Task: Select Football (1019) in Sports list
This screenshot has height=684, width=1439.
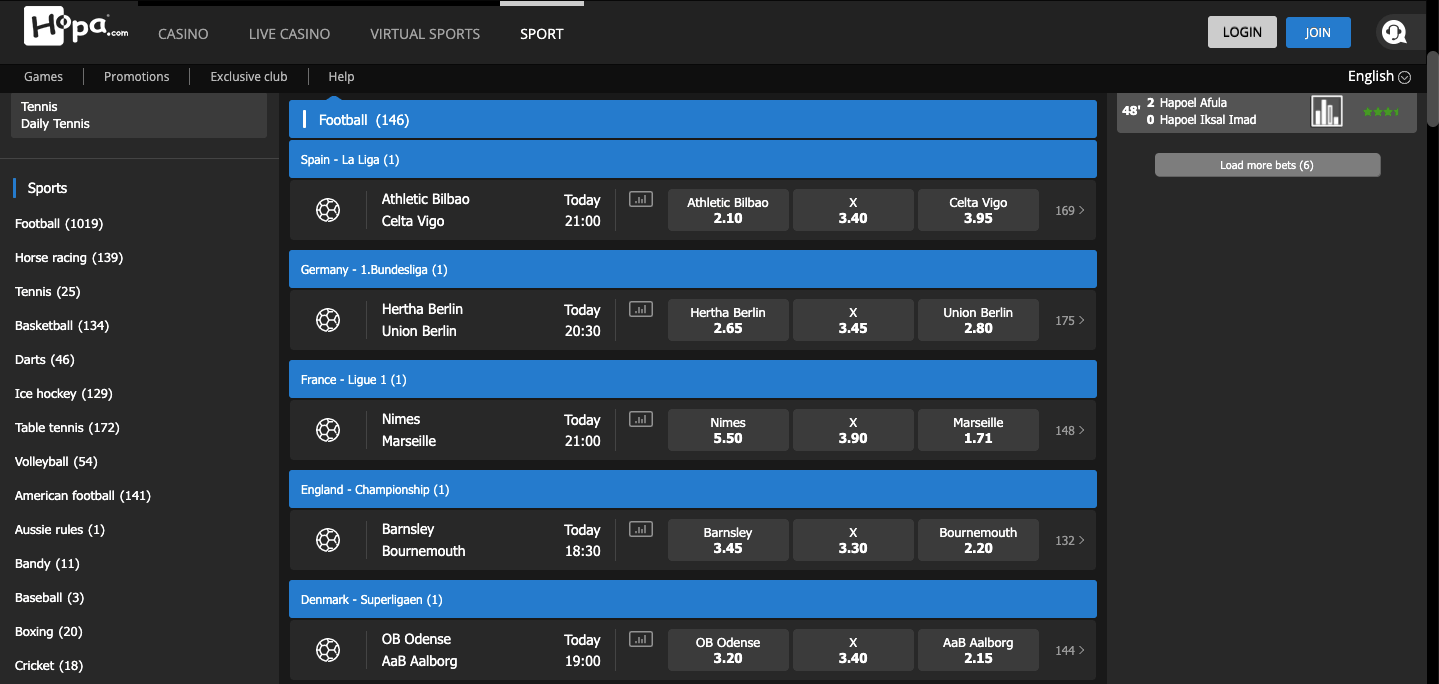Action: click(59, 224)
